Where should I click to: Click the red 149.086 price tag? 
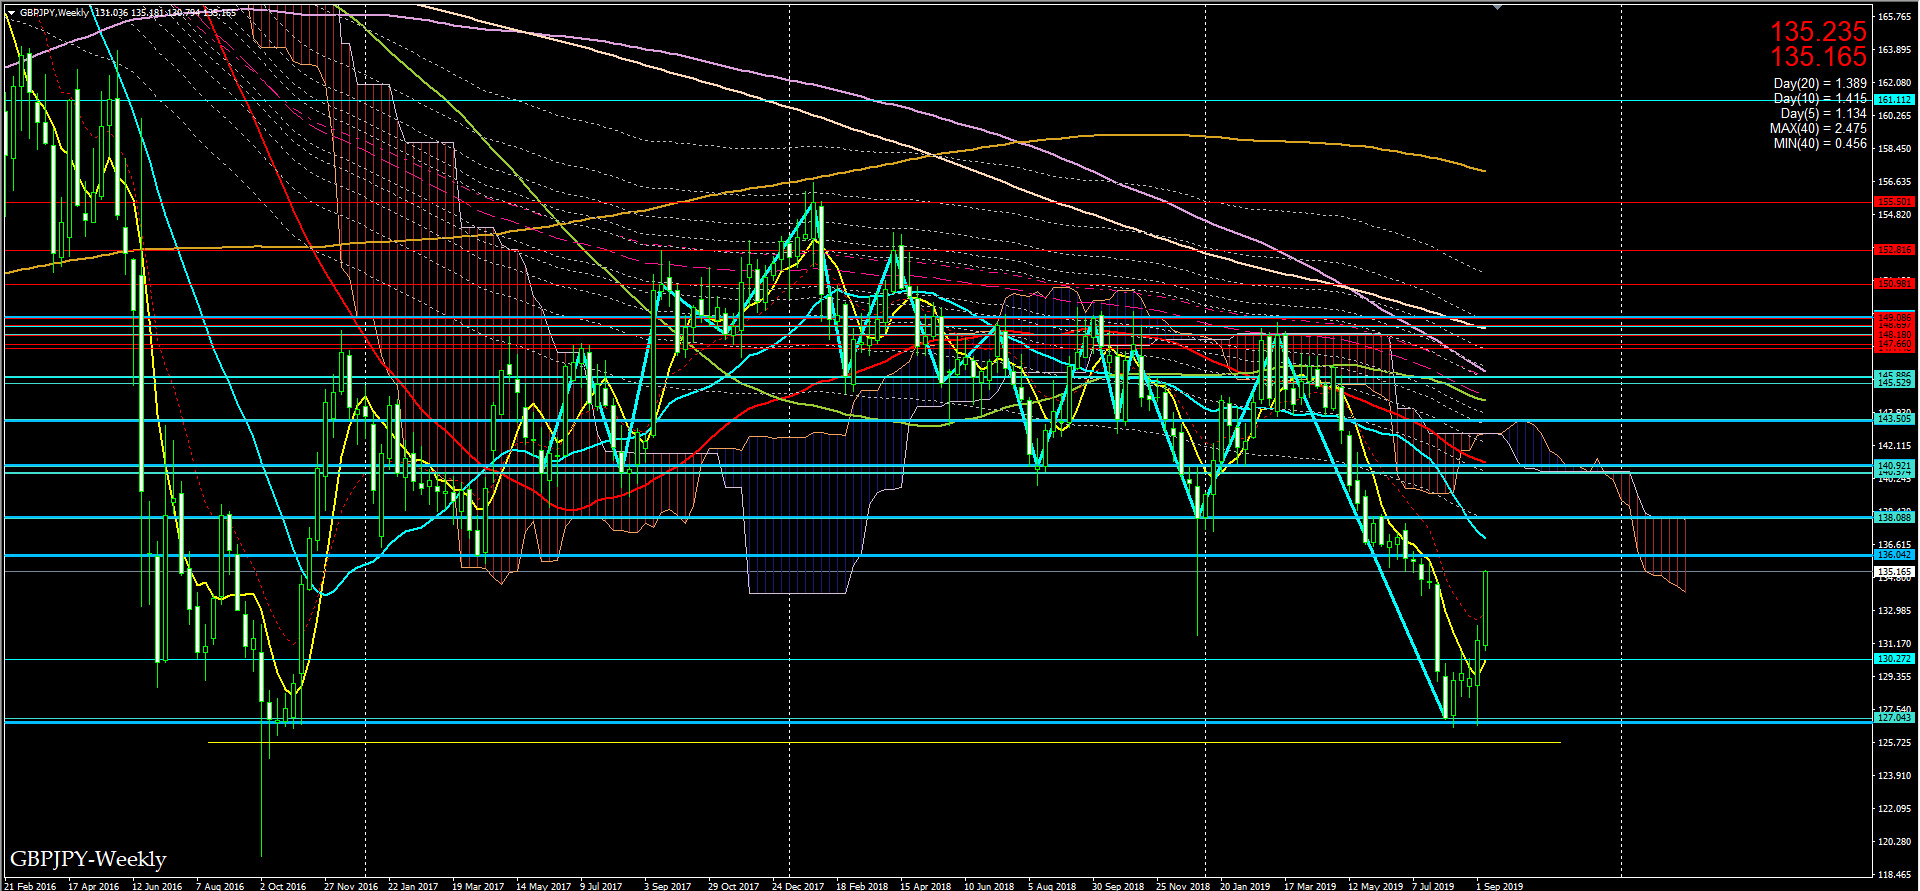(x=1895, y=318)
